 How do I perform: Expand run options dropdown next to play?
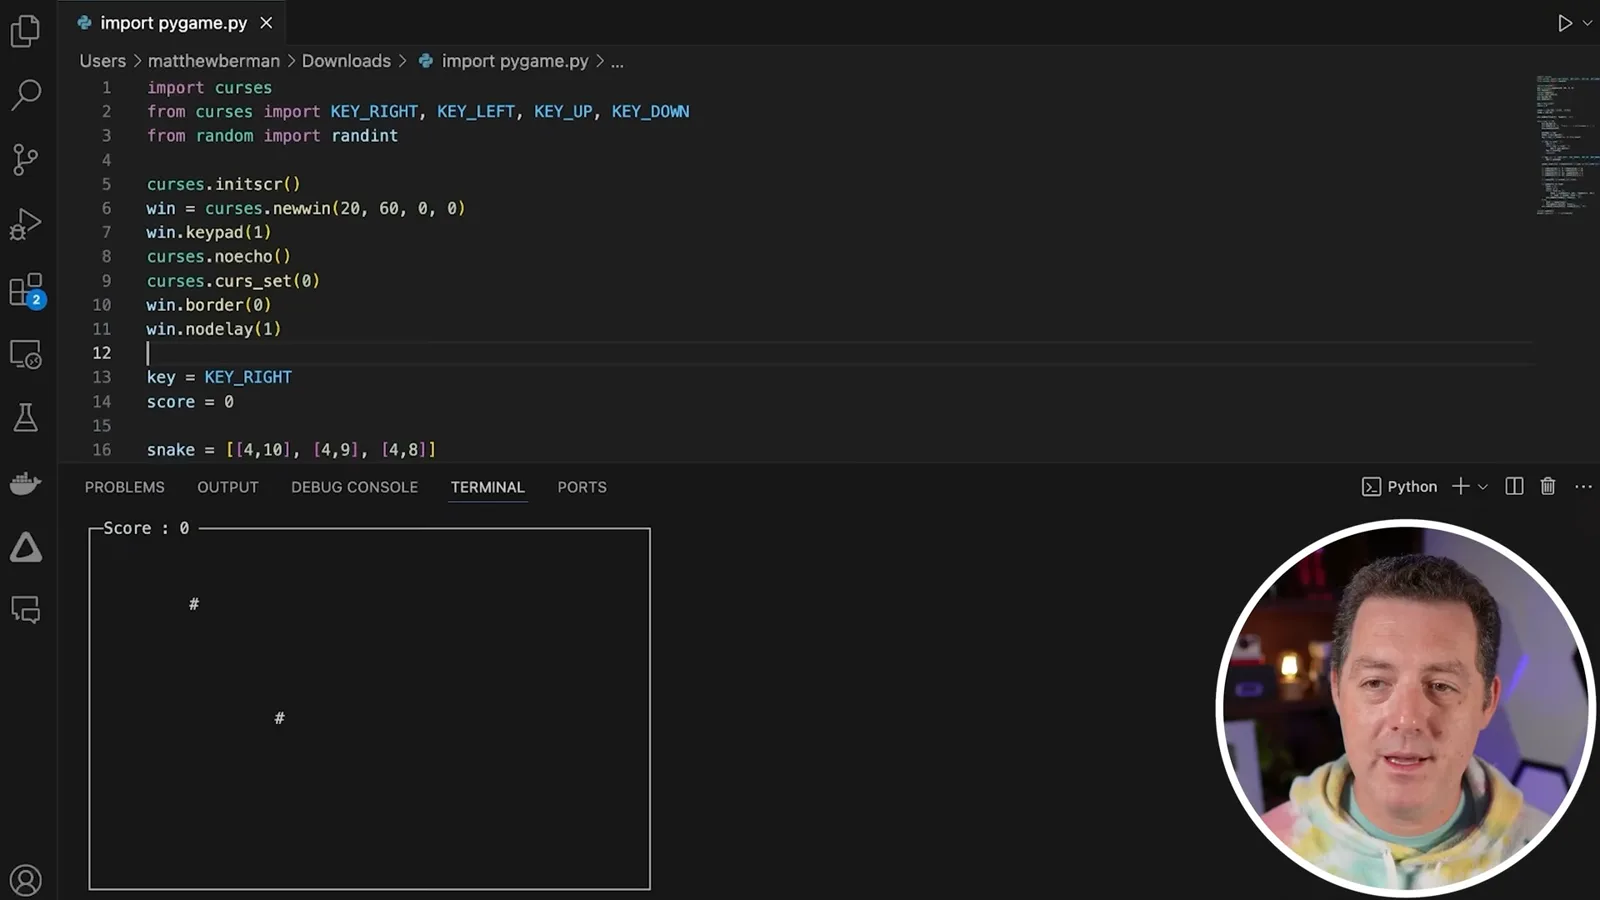(1587, 23)
